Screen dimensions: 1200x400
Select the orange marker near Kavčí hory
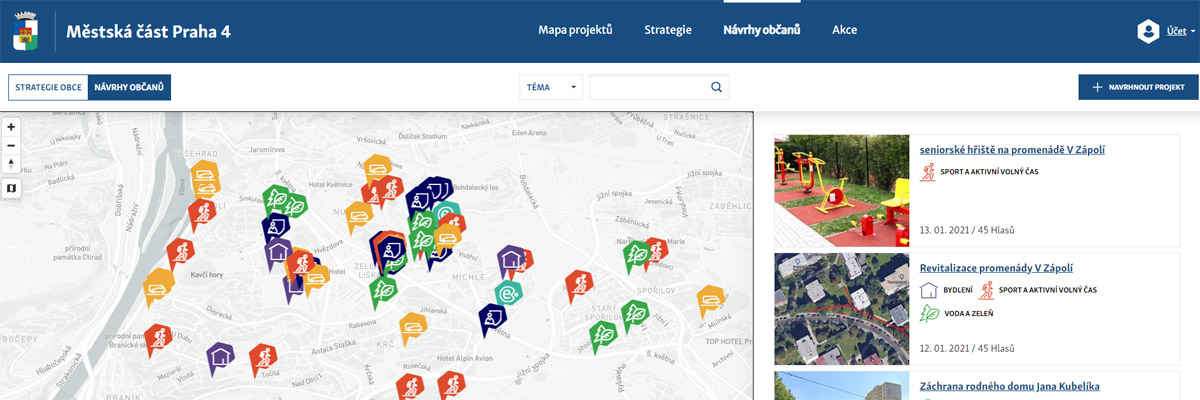(180, 250)
